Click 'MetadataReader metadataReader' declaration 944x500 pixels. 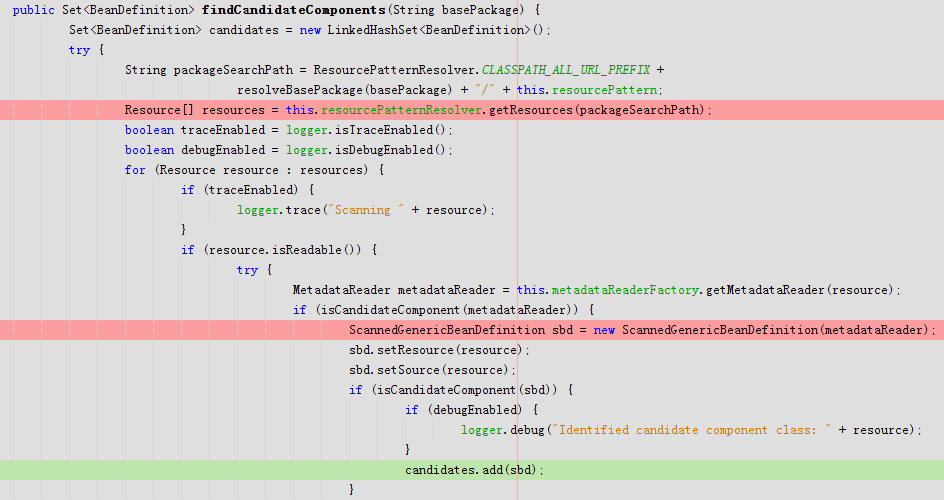[394, 290]
